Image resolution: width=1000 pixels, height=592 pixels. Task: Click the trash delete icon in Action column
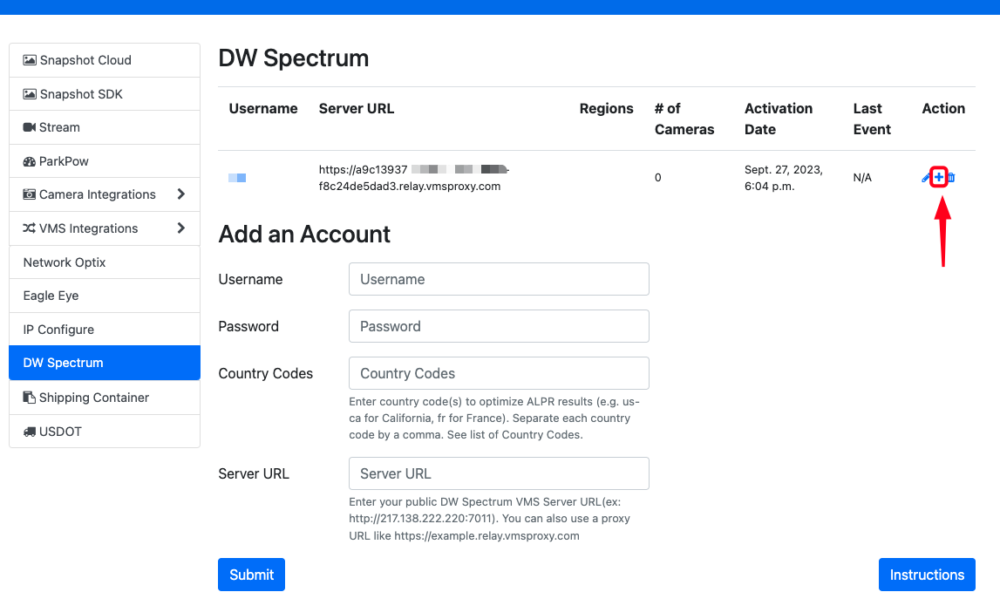coord(950,177)
